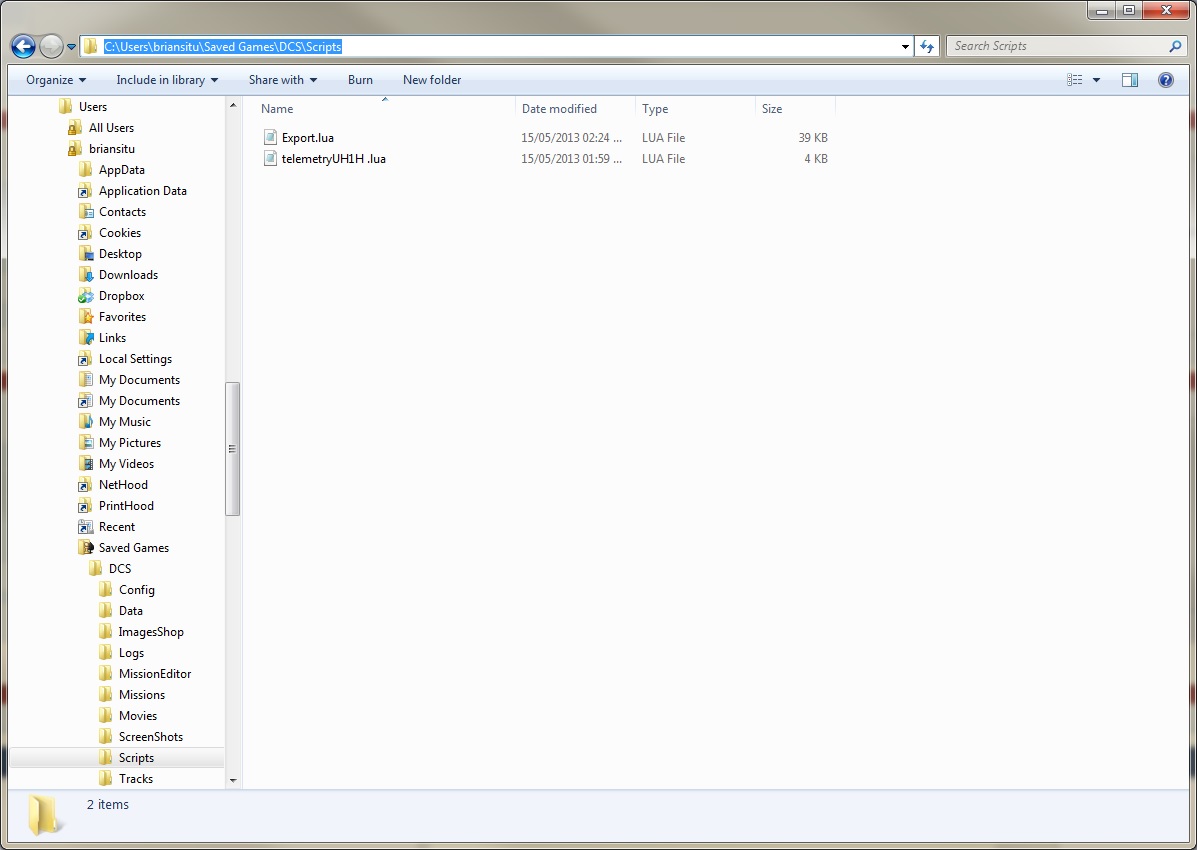Click the My Videos folder icon

[x=86, y=464]
